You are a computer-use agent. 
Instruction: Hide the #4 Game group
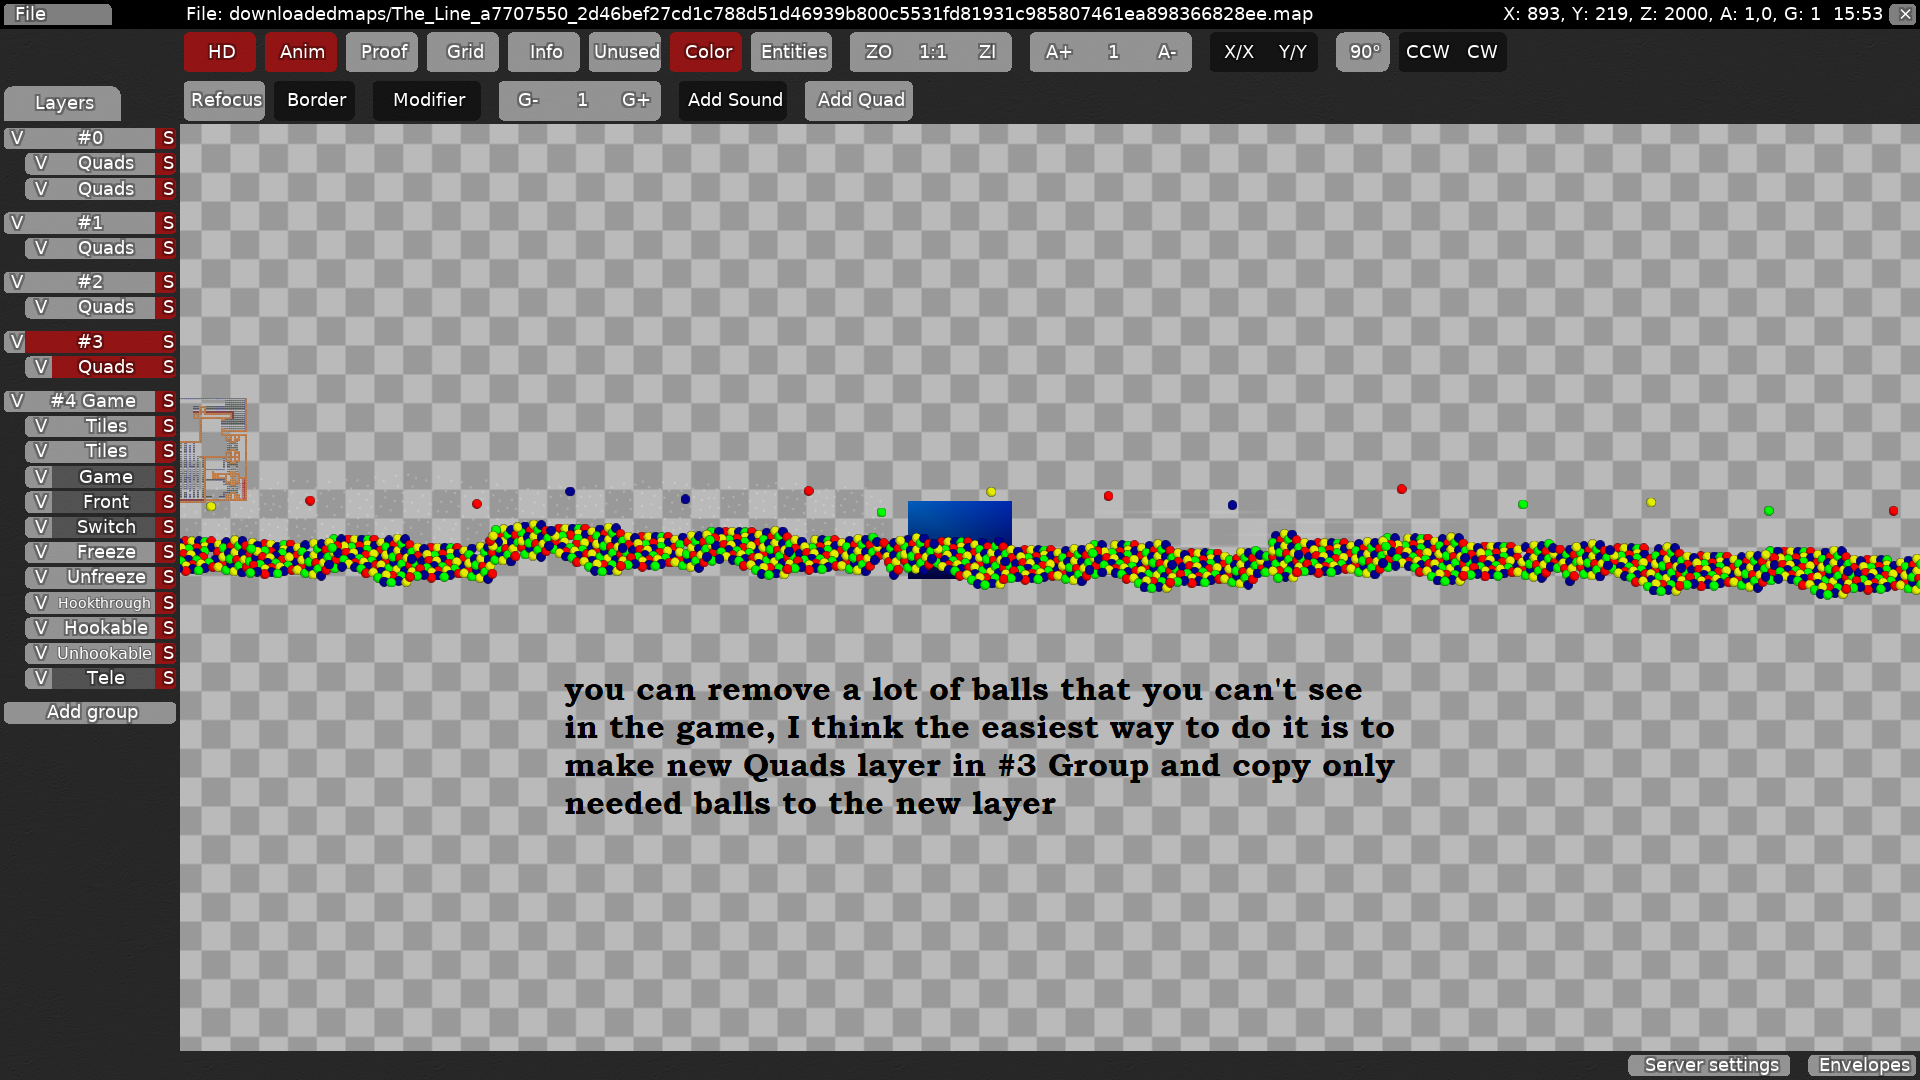(17, 401)
